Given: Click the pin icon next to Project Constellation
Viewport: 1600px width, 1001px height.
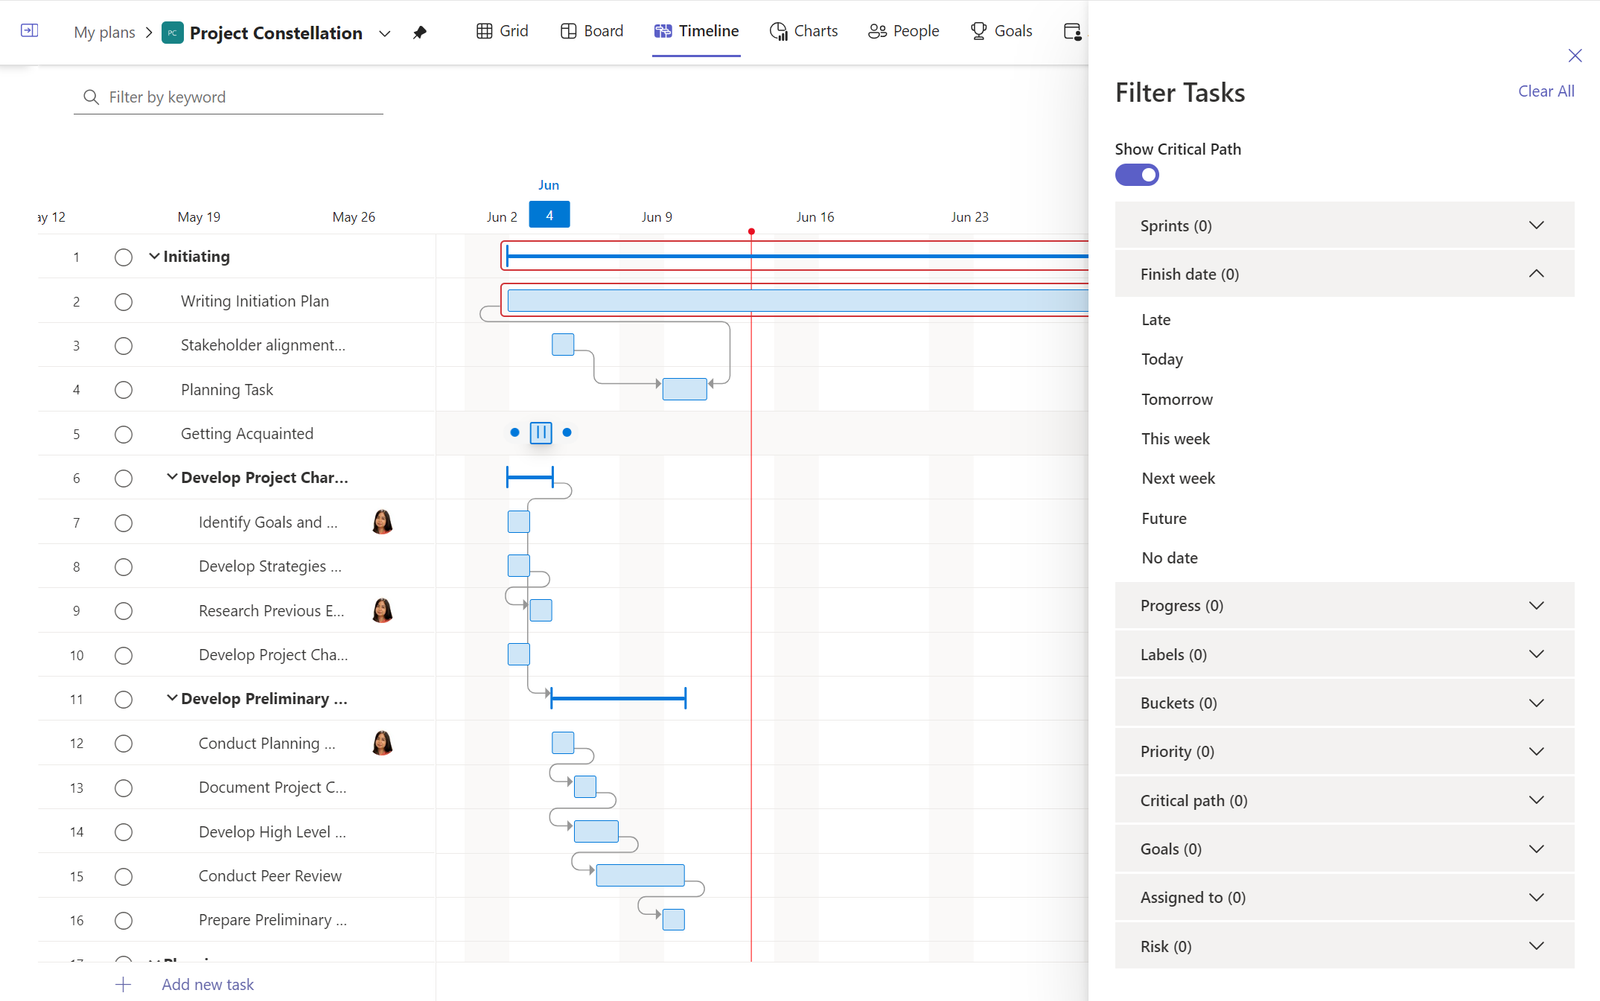Looking at the screenshot, I should [420, 32].
